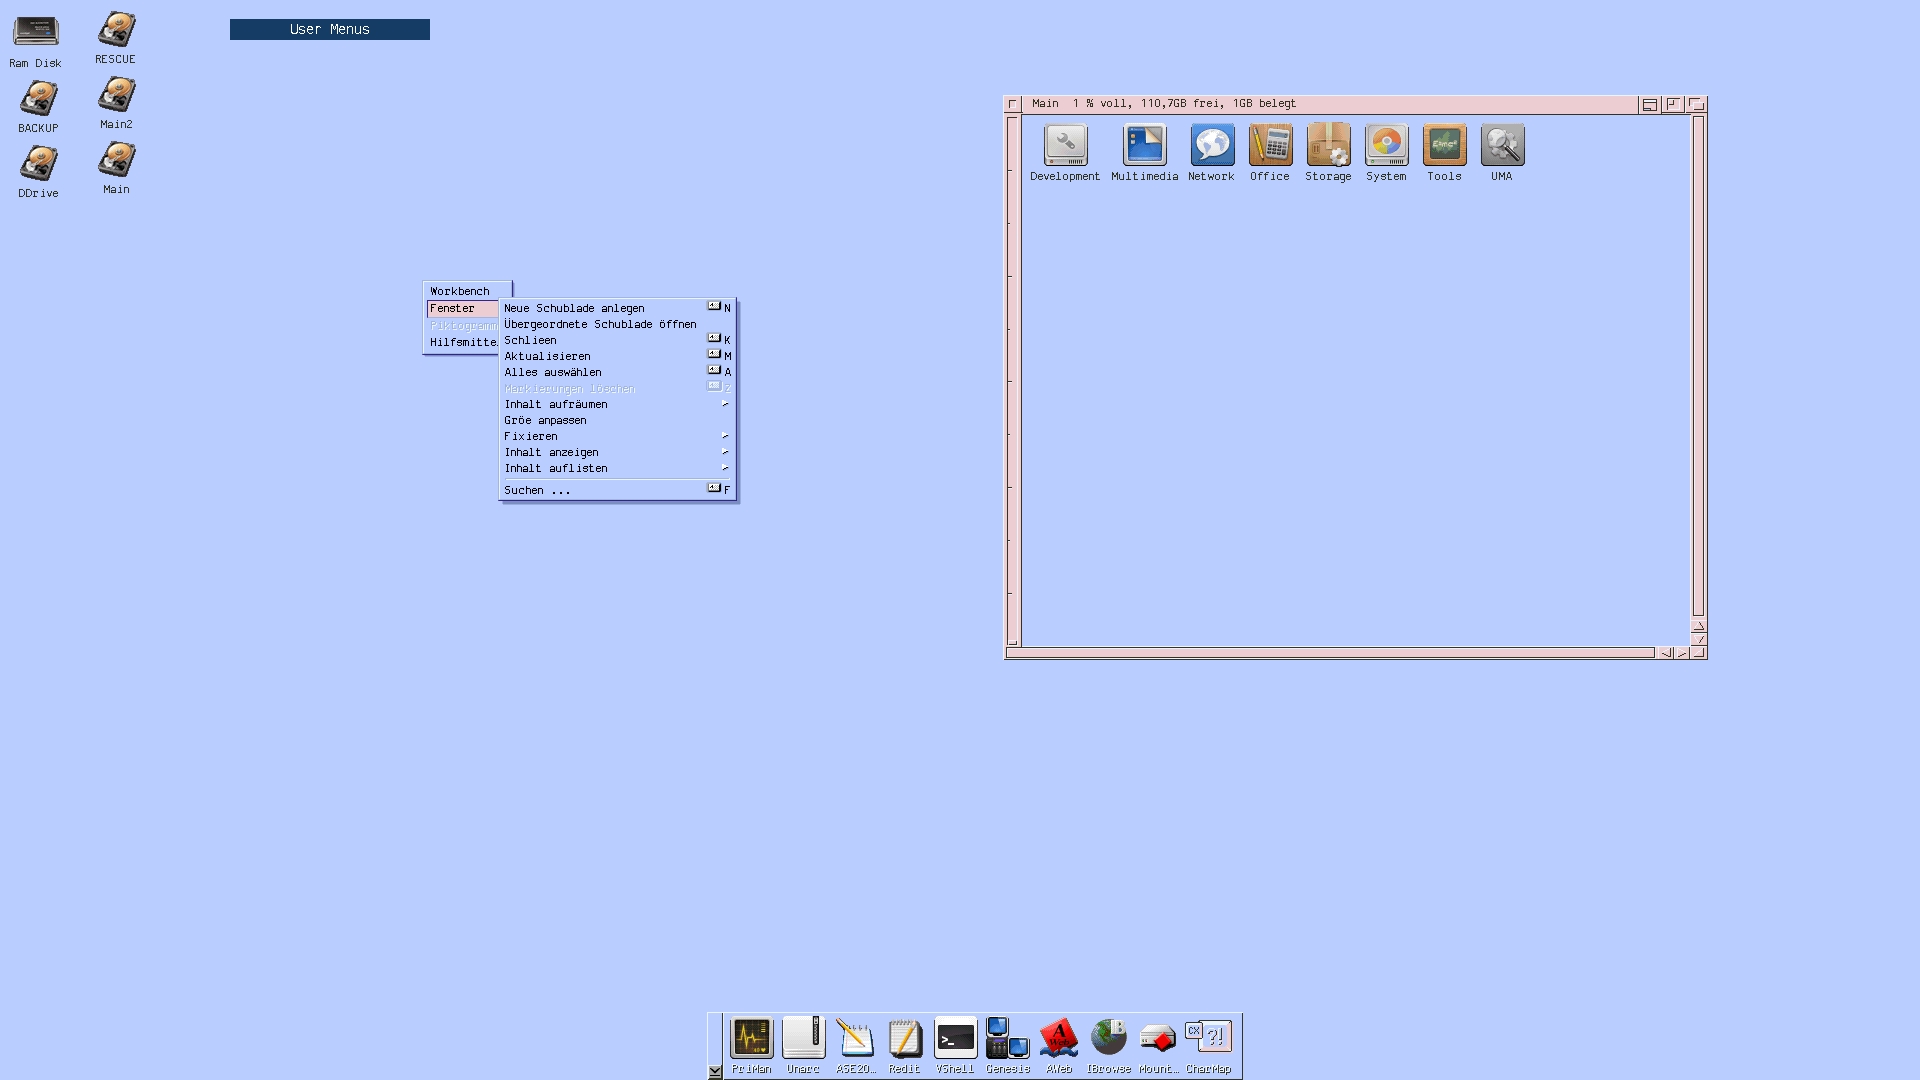Click scroll right arrow in Main window
The height and width of the screenshot is (1080, 1920).
1682,653
